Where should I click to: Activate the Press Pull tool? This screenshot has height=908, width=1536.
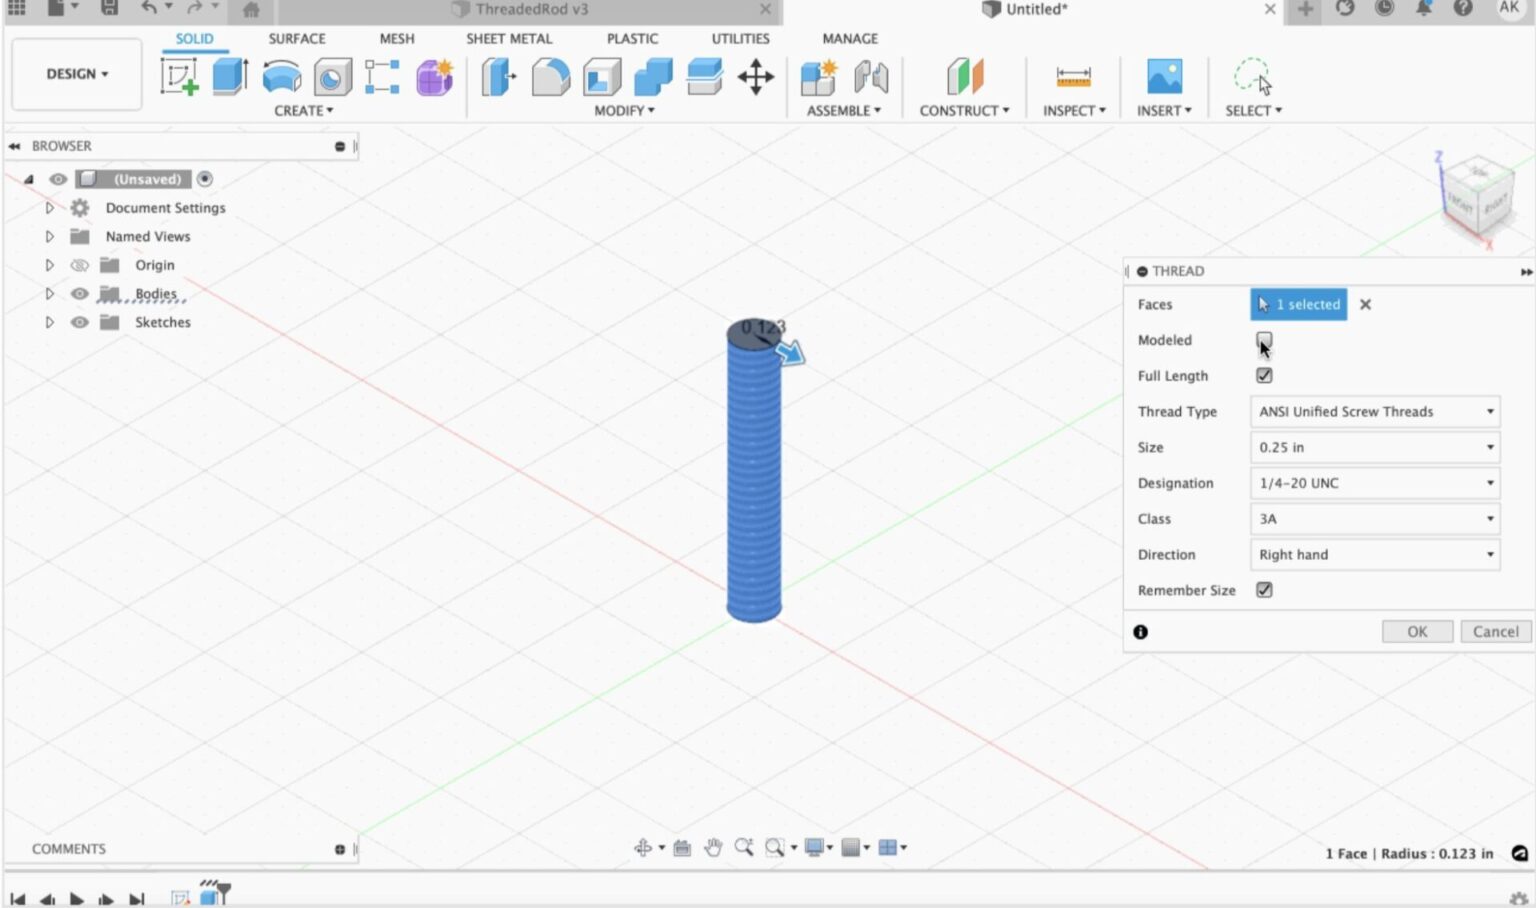click(x=497, y=75)
